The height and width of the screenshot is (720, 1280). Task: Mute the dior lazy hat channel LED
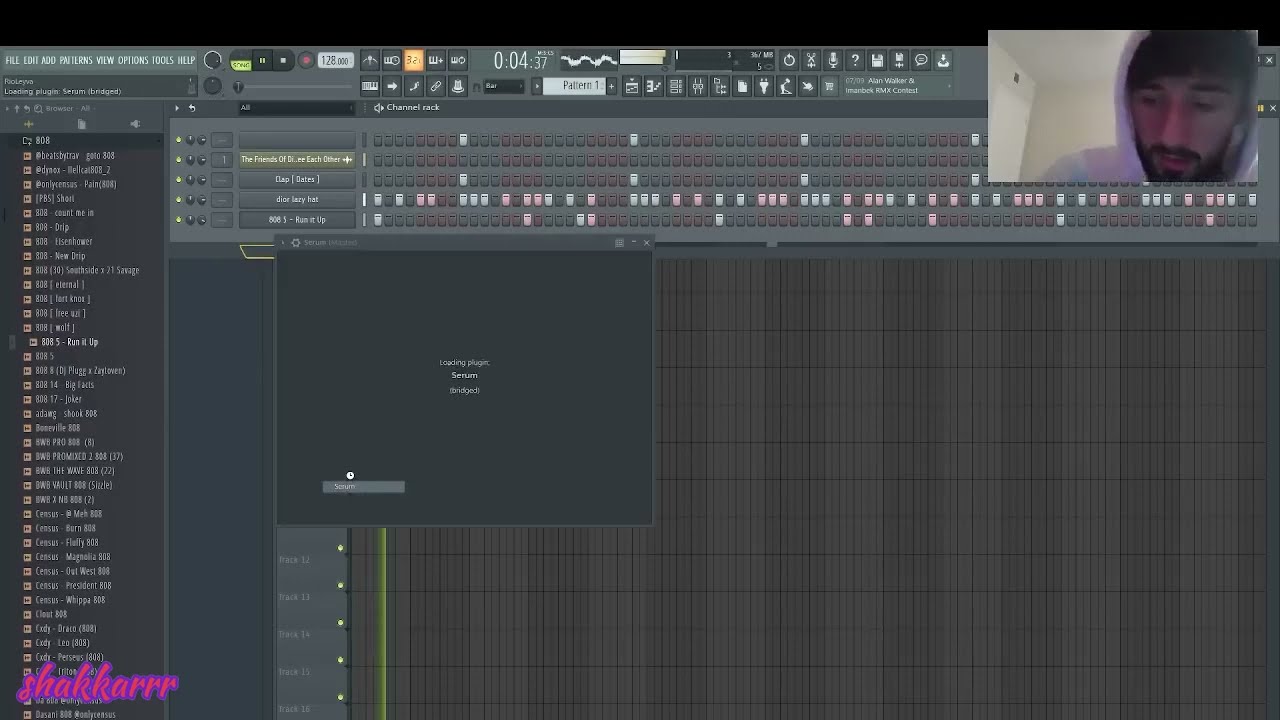tap(179, 199)
